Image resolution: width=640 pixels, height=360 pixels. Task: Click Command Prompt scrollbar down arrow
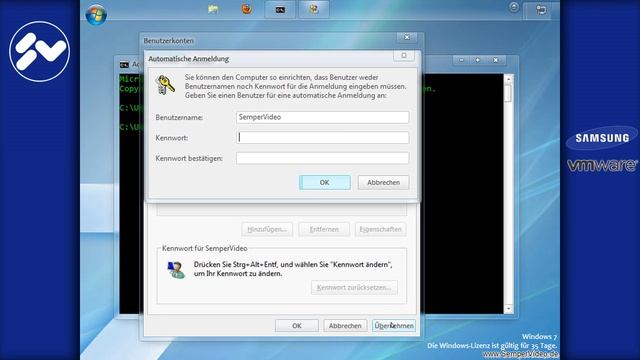coord(508,309)
